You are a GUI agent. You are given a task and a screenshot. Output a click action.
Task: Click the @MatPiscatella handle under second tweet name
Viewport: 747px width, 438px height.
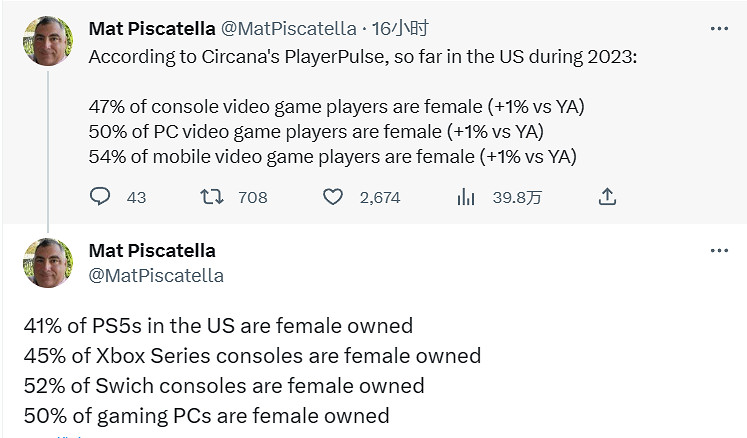156,275
